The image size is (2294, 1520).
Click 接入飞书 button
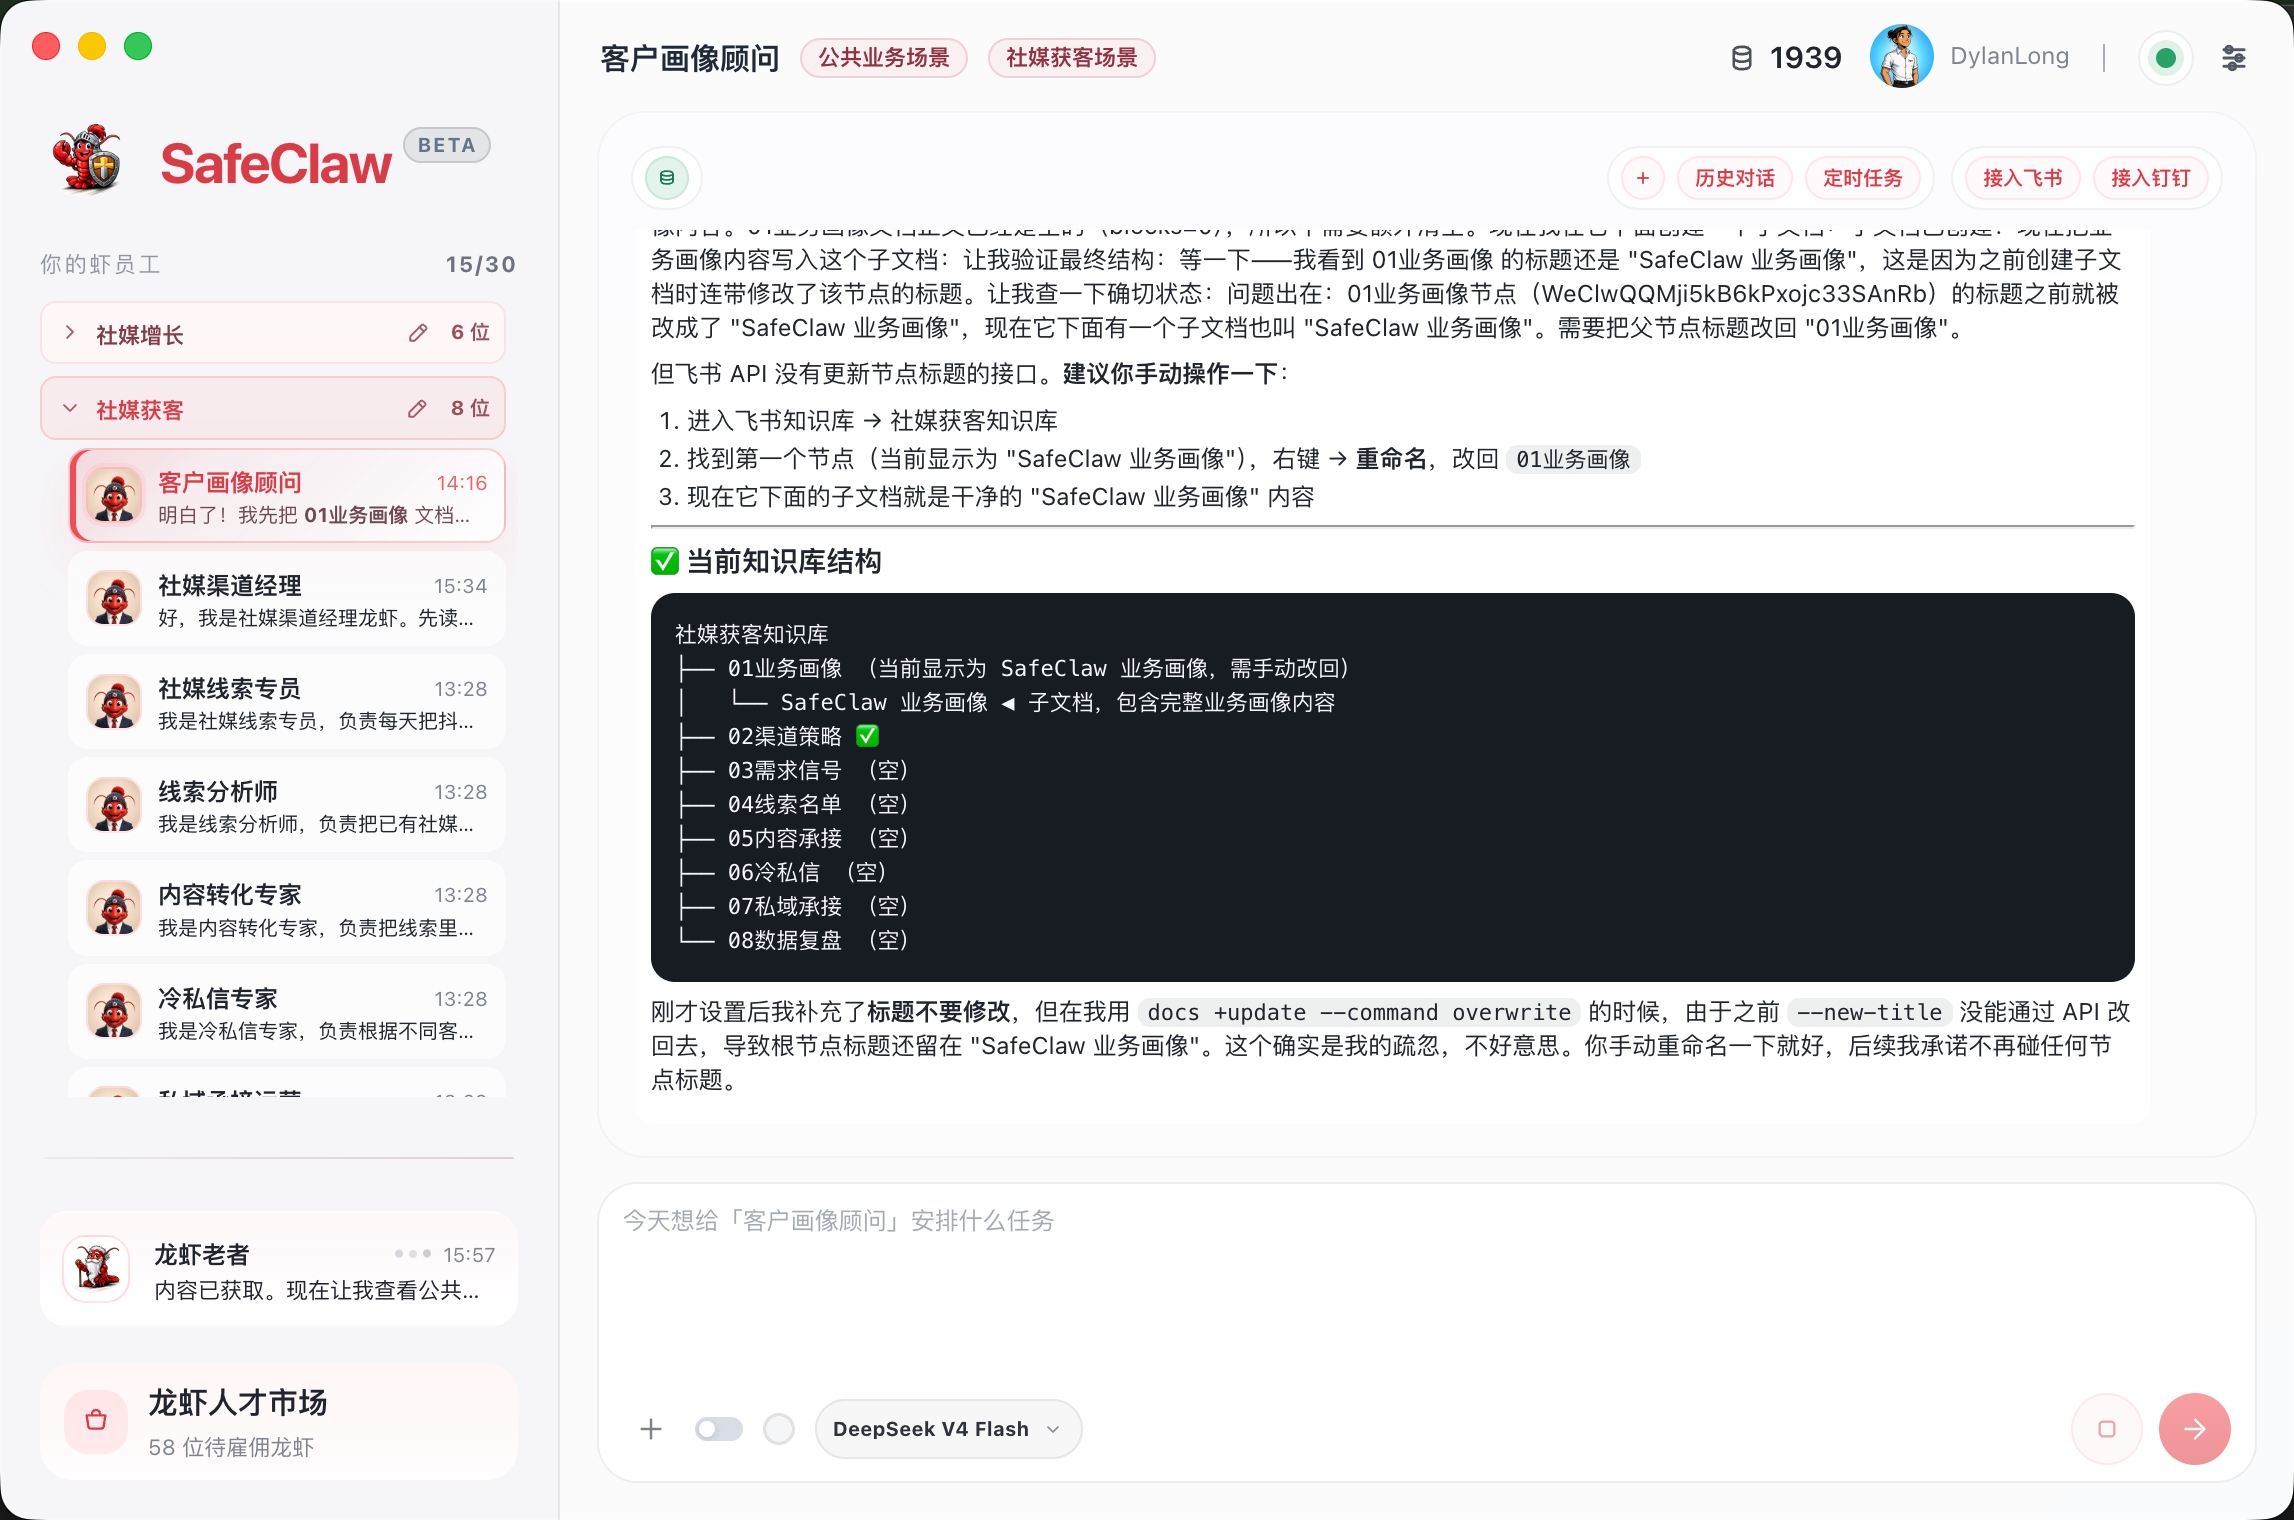pos(2022,178)
